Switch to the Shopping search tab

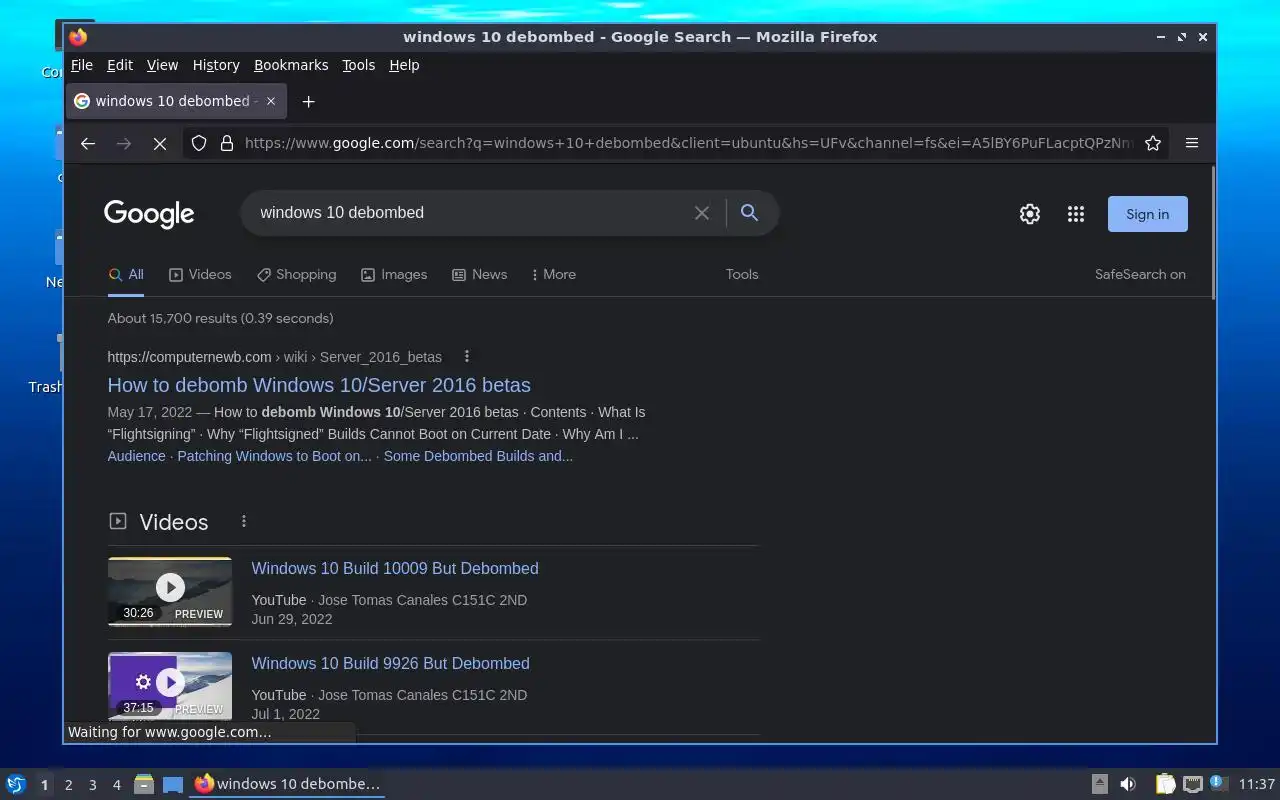pyautogui.click(x=296, y=274)
